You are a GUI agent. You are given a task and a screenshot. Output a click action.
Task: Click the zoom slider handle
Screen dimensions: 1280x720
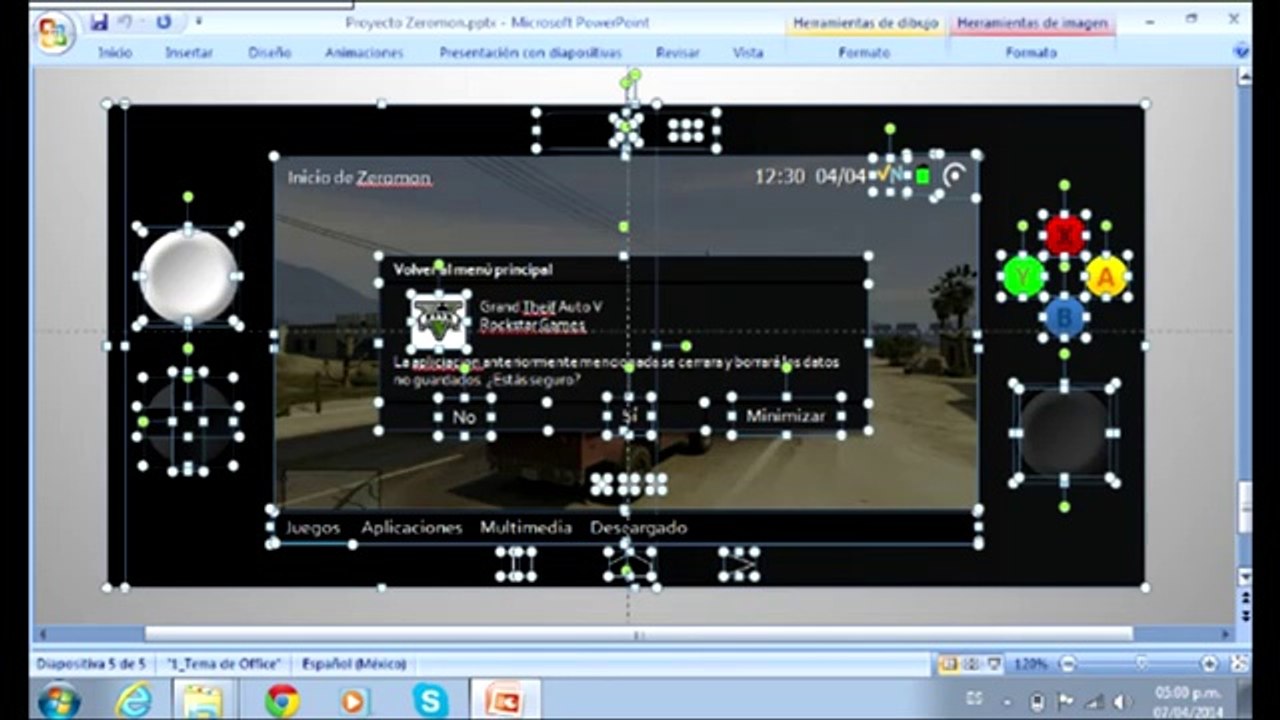[1141, 664]
